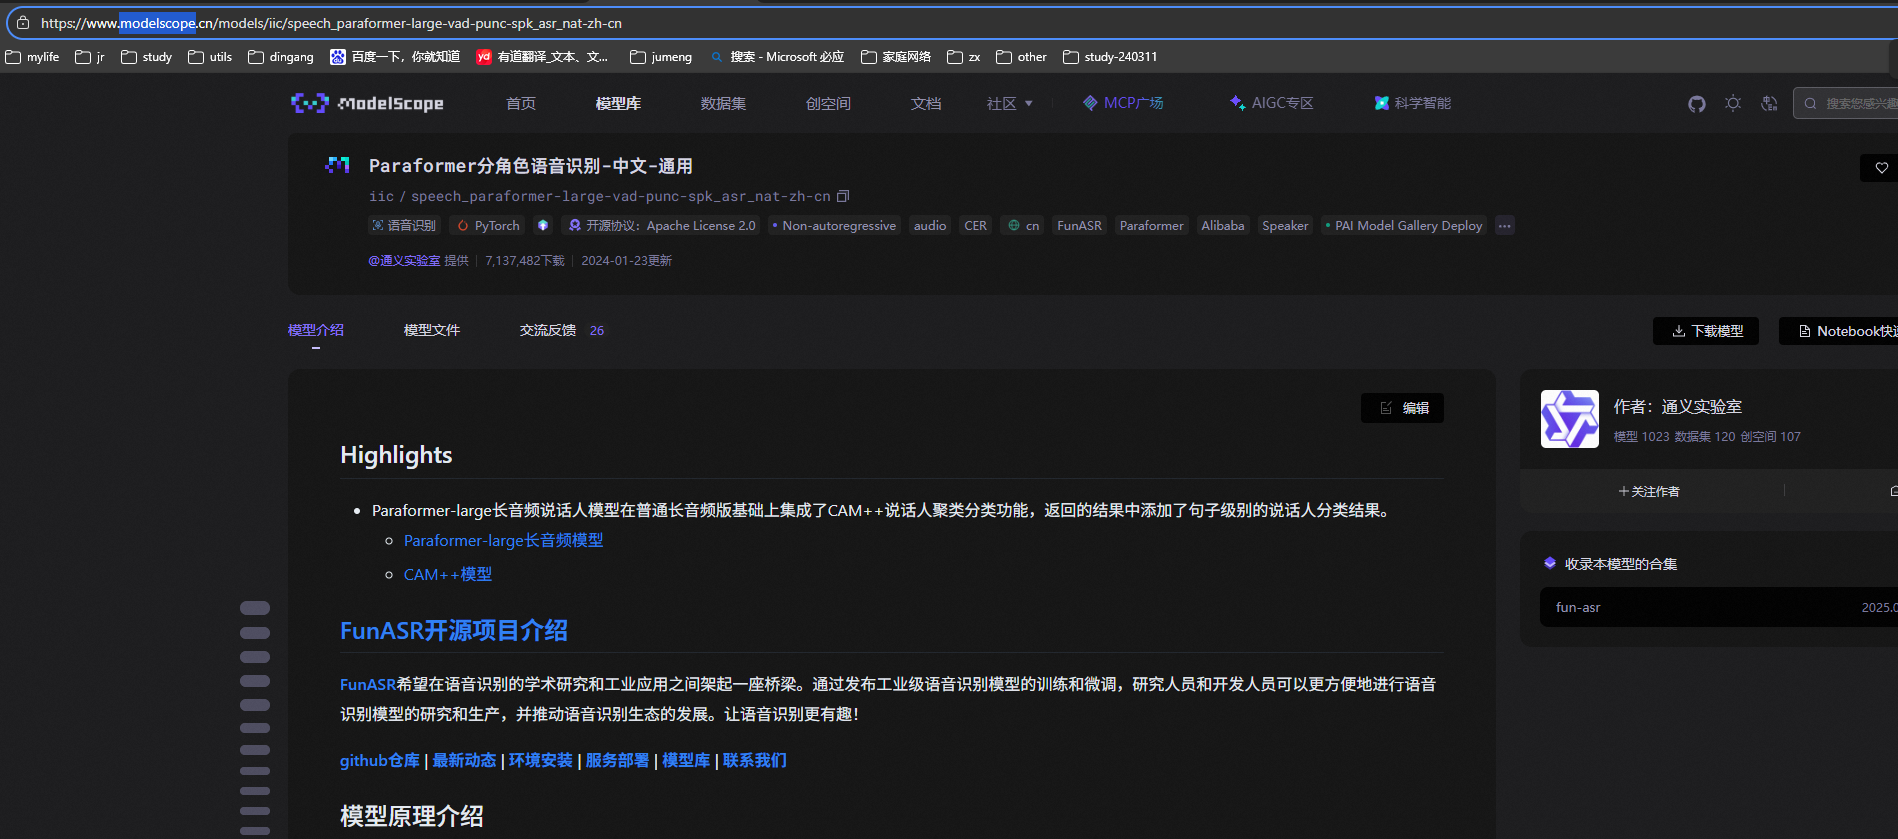Click the Tongyi Lab author avatar
The height and width of the screenshot is (839, 1898).
tap(1569, 419)
